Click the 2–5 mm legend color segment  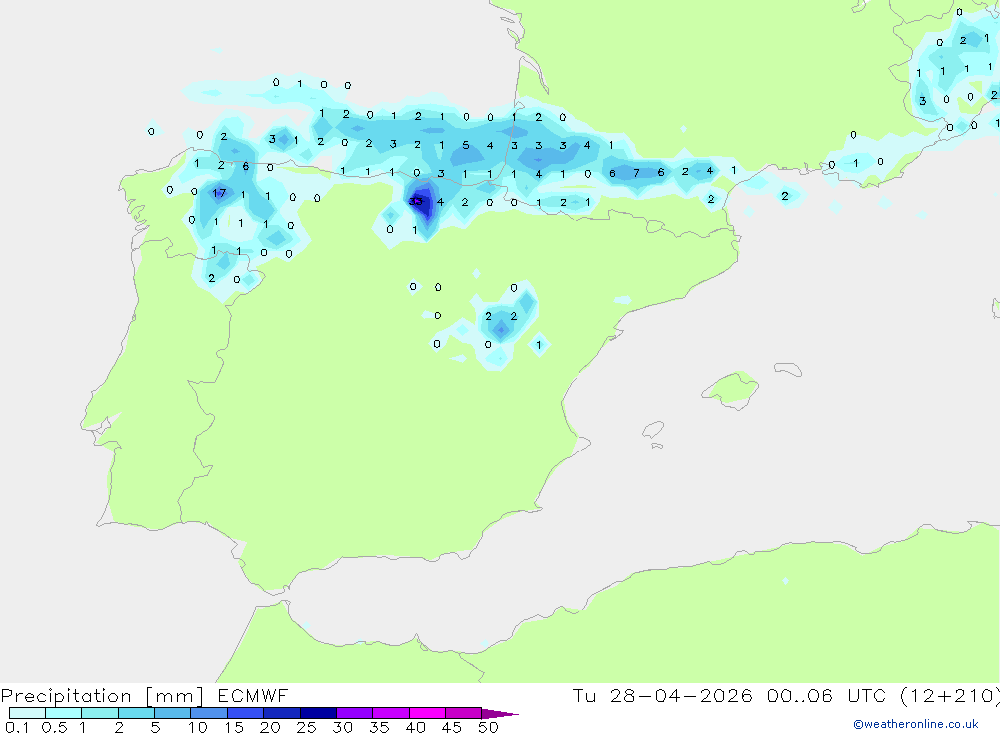coord(136,713)
